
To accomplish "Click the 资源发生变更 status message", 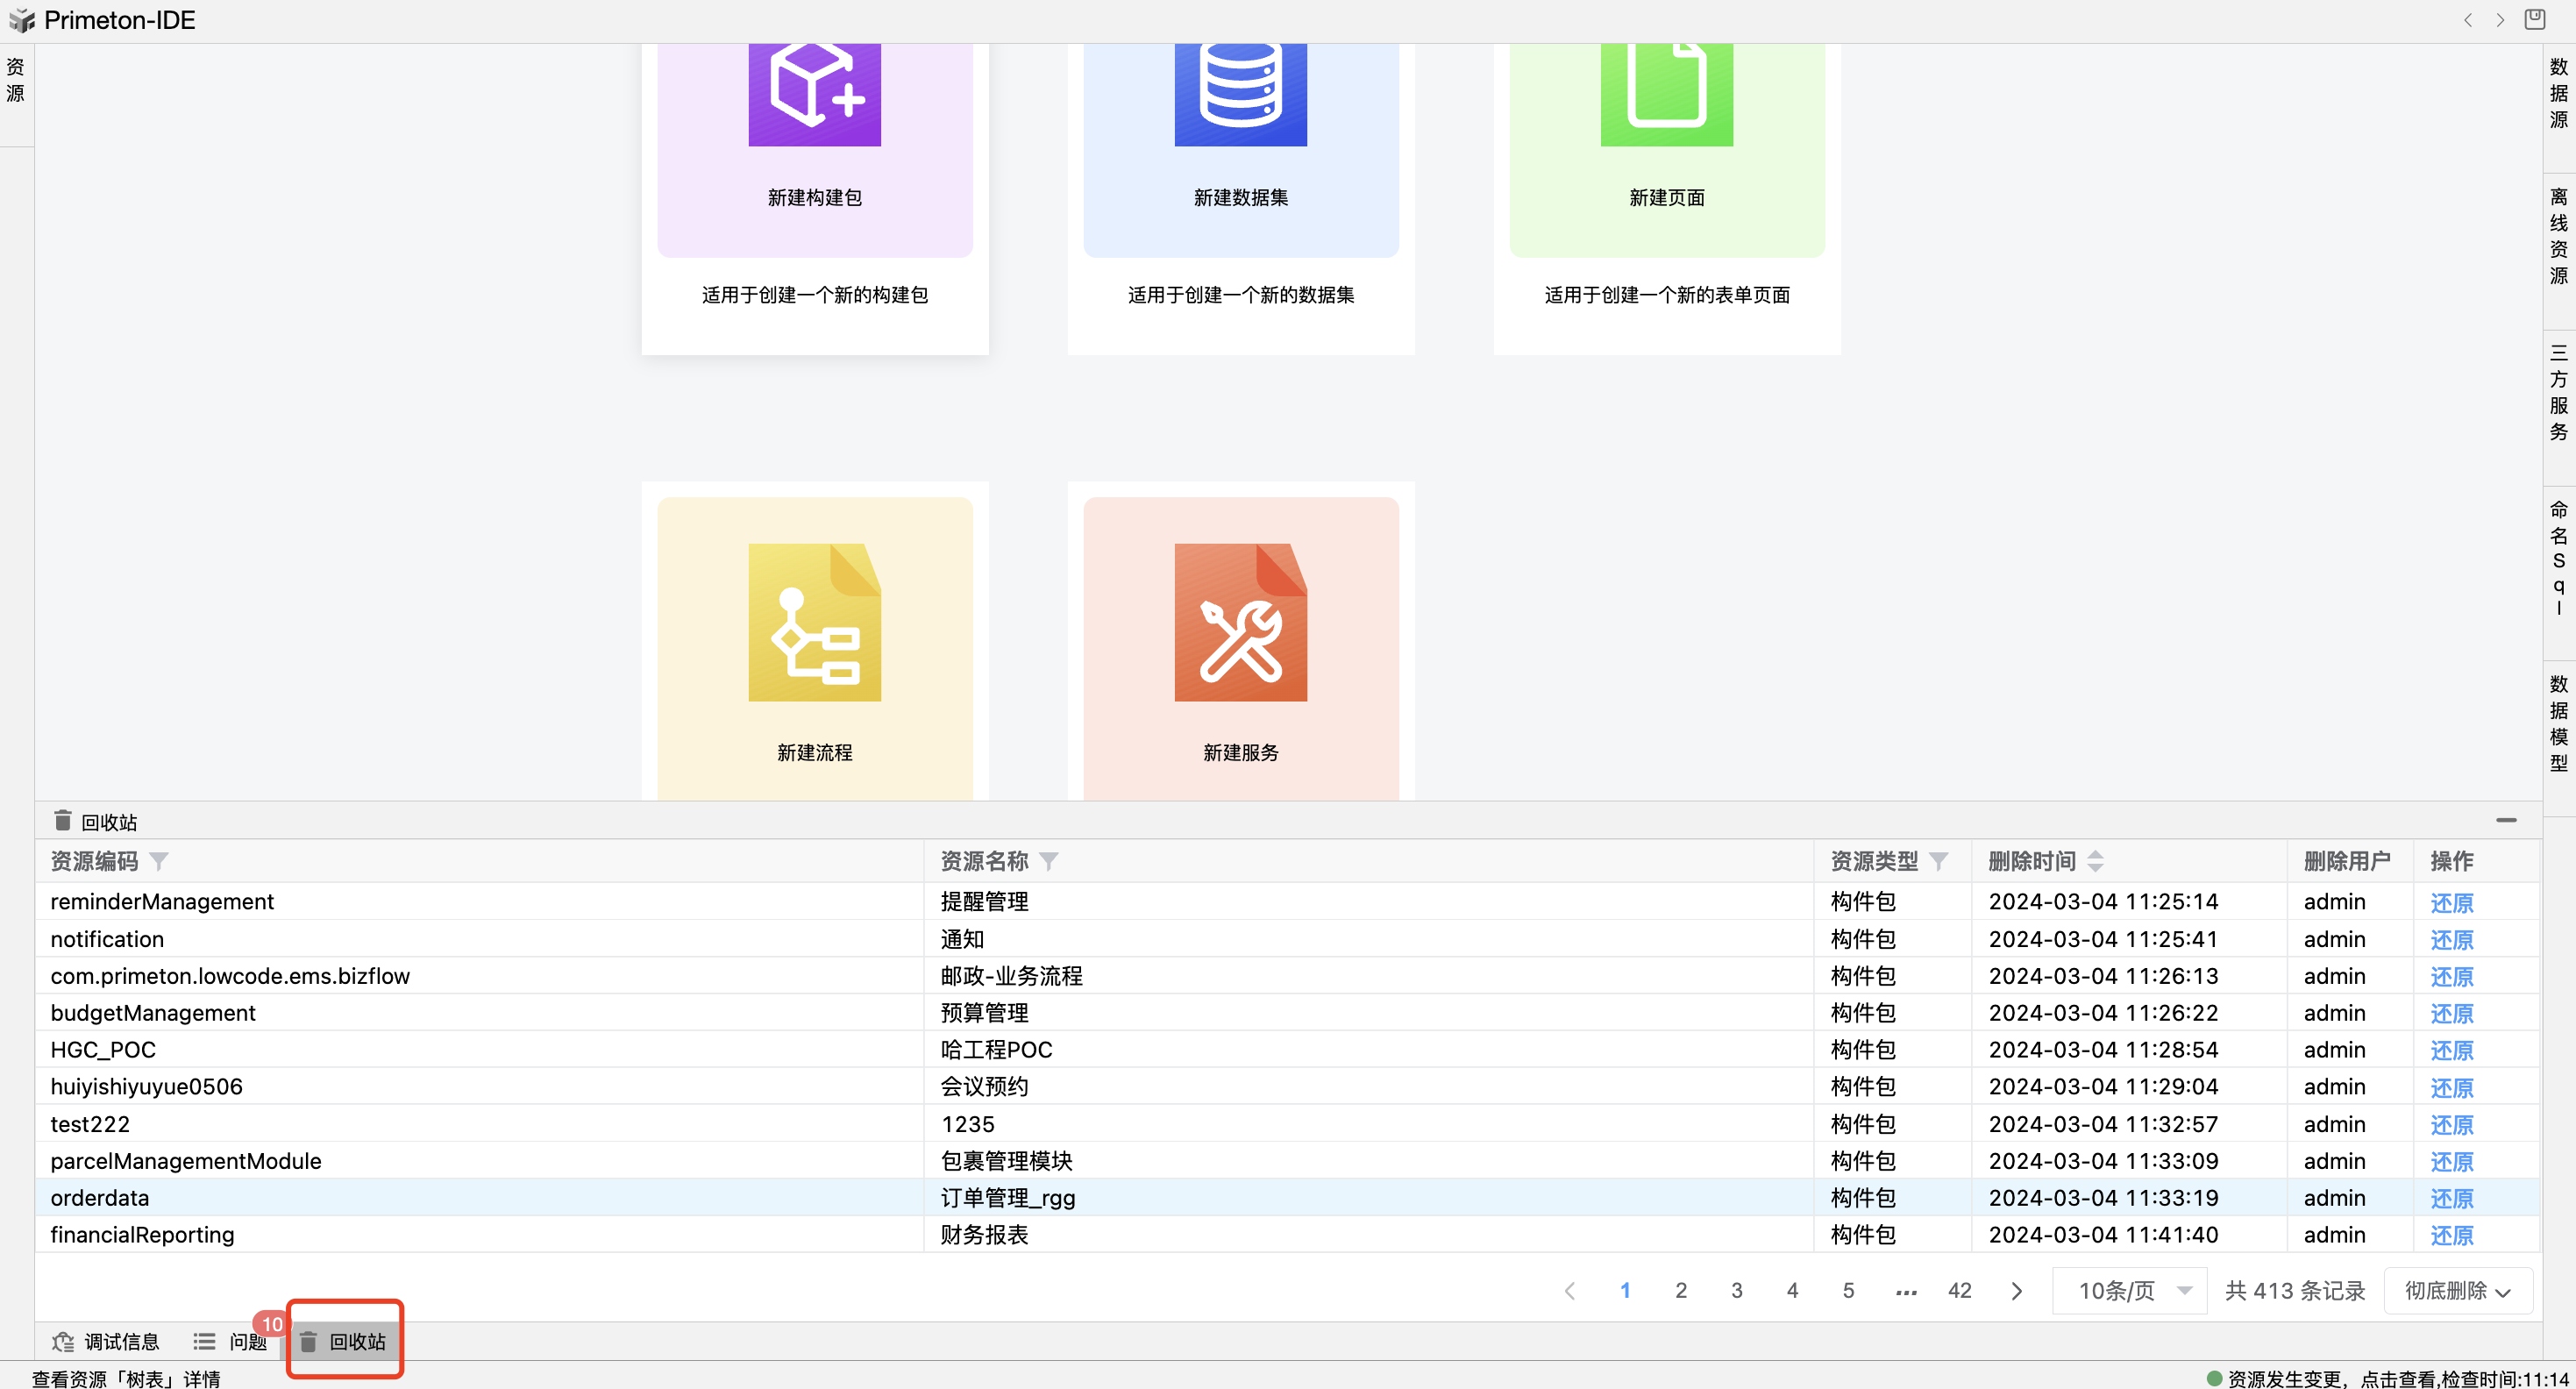I will (2390, 1378).
